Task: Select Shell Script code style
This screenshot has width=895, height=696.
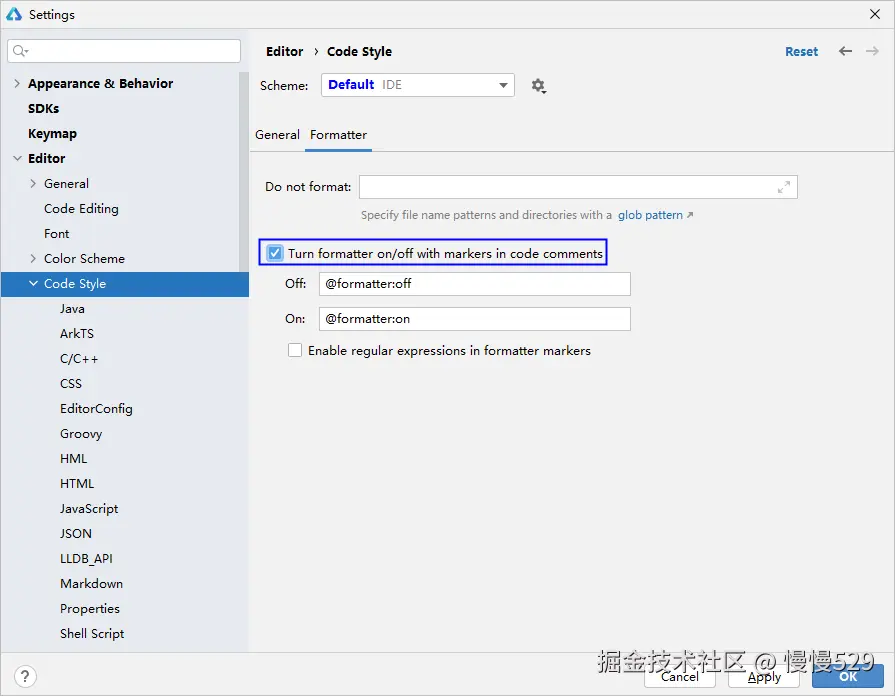Action: [92, 634]
